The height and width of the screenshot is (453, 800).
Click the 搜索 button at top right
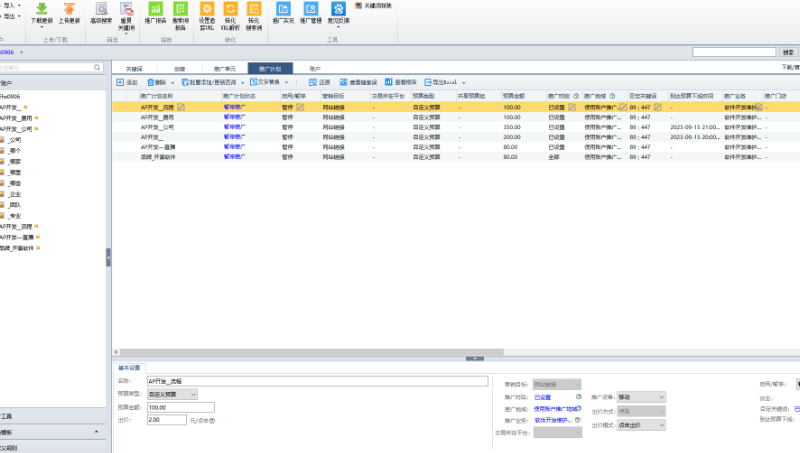click(788, 53)
